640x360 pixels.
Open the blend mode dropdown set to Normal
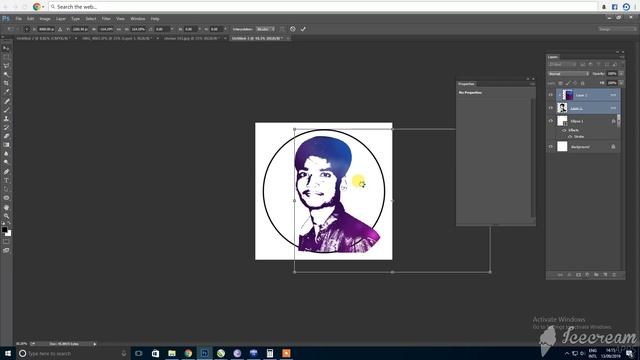(x=568, y=74)
